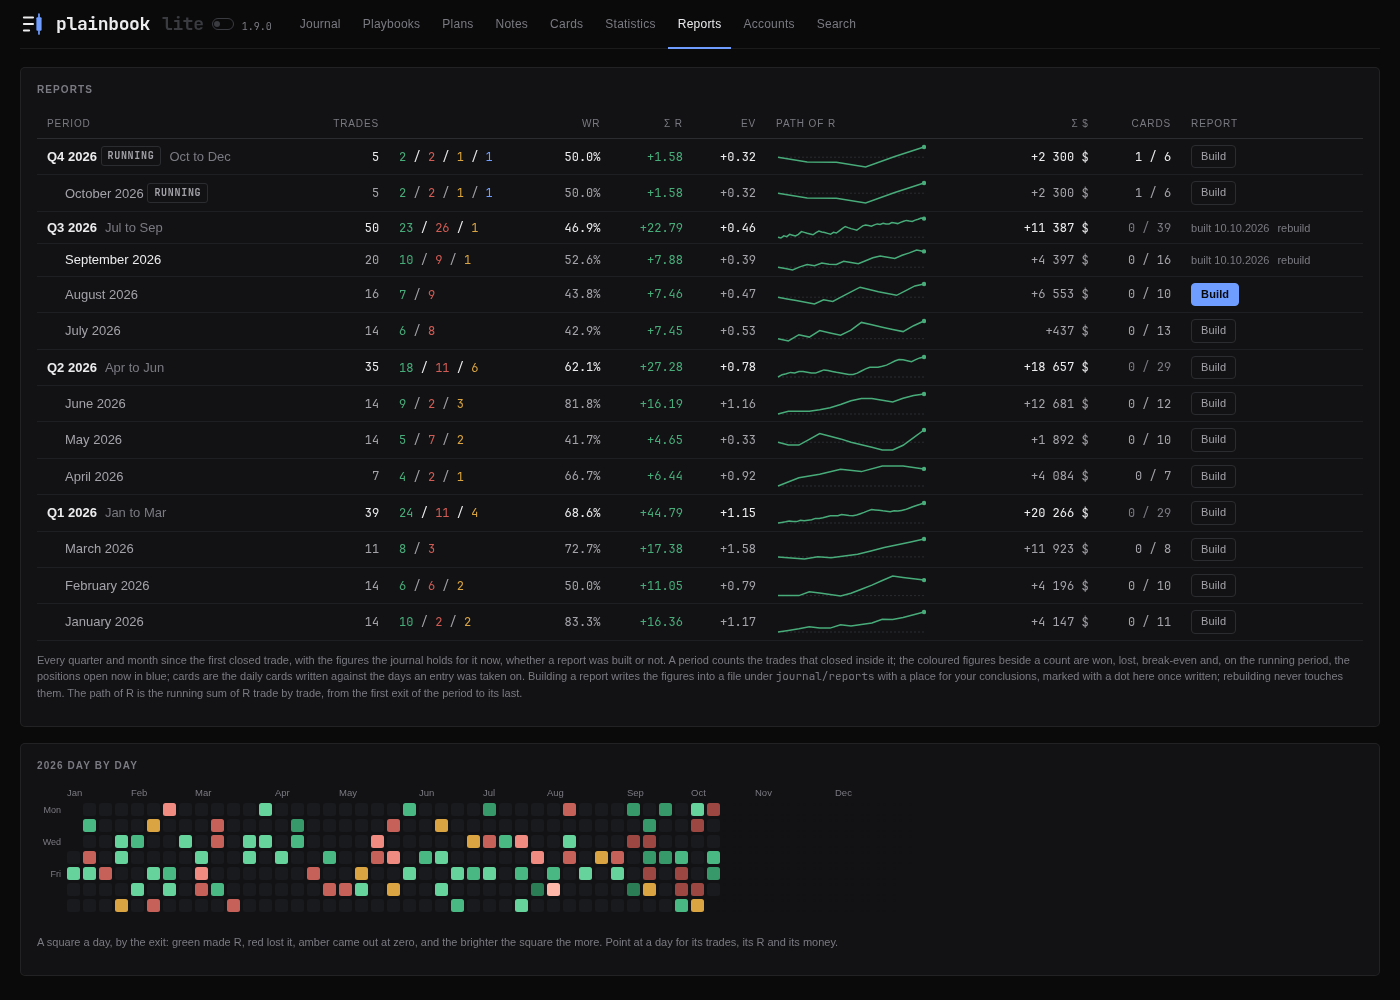The image size is (1400, 1000).
Task: Build the Q2 2026 report
Action: (1213, 367)
